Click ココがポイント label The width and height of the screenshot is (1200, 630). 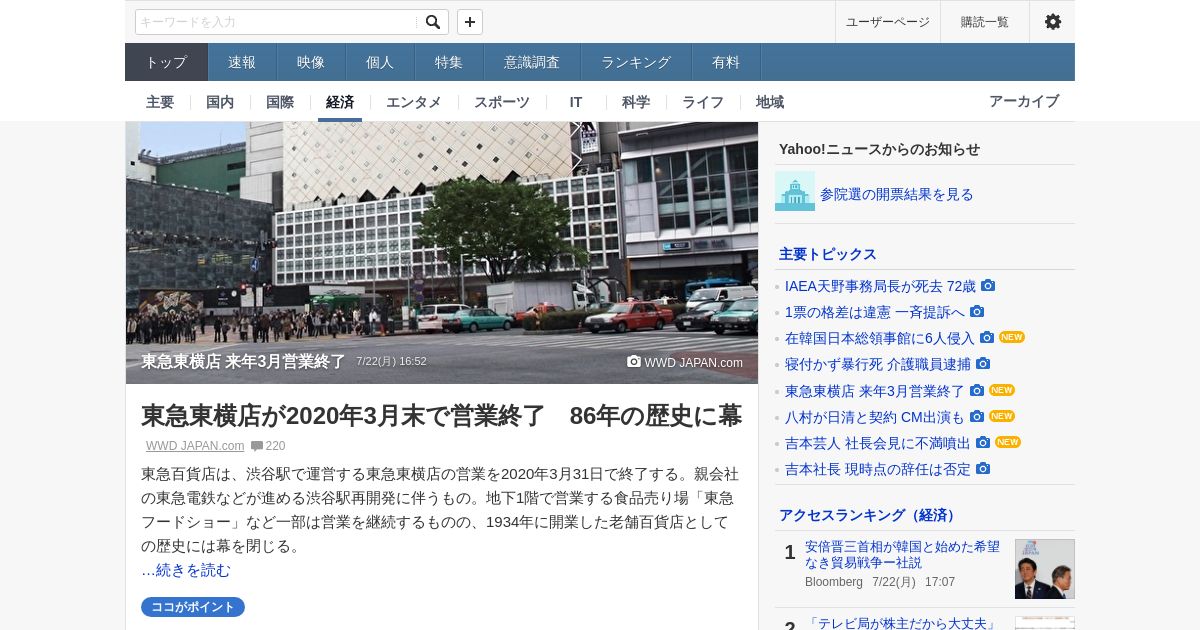193,607
